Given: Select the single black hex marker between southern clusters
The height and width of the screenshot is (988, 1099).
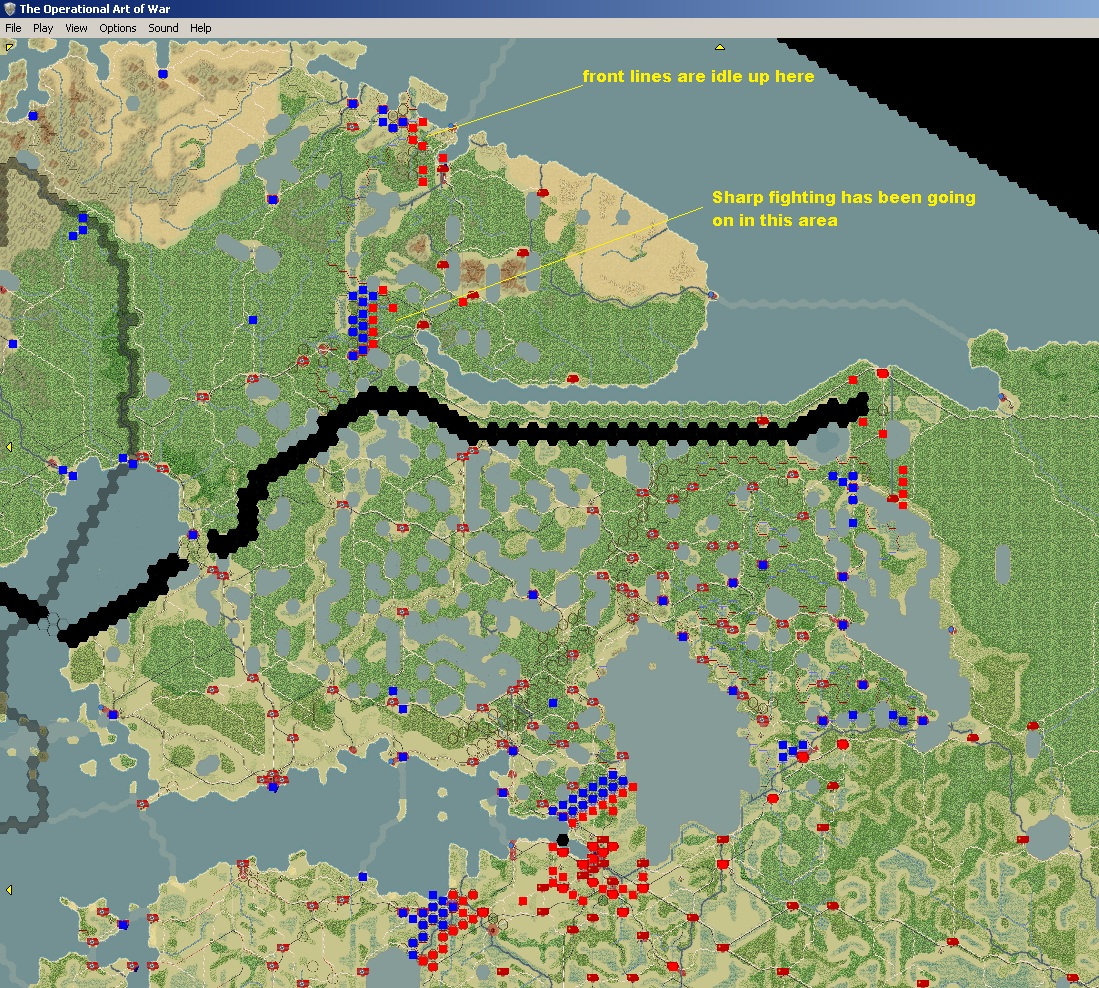Looking at the screenshot, I should (x=562, y=839).
